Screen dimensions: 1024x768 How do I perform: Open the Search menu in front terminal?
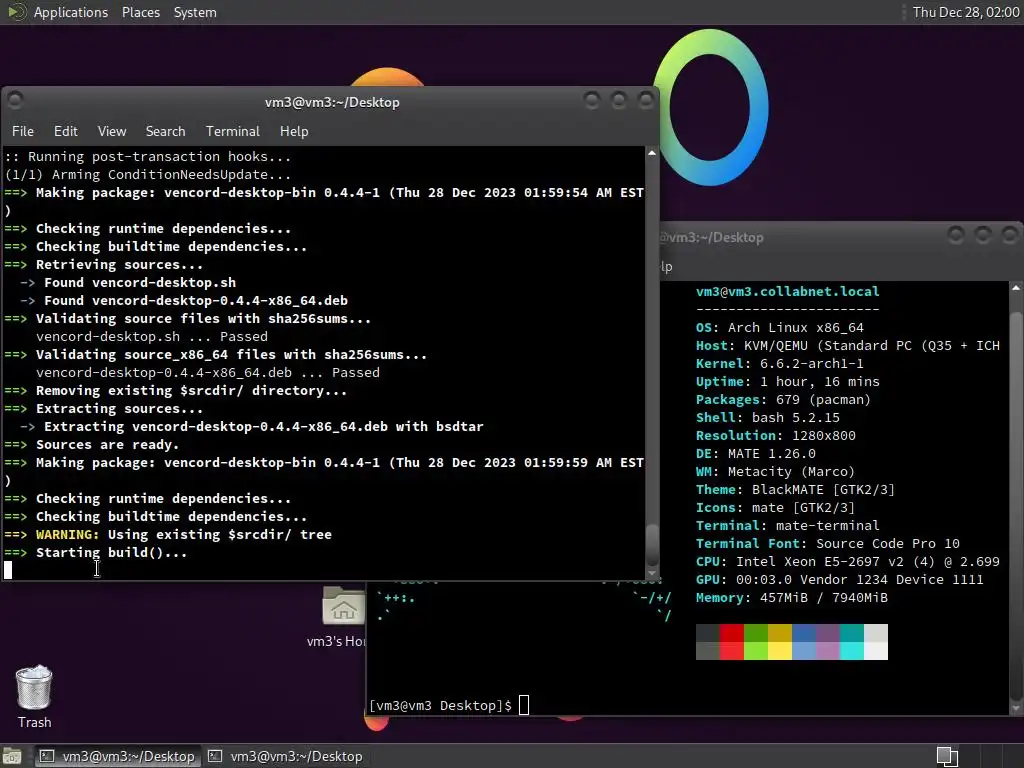(165, 131)
